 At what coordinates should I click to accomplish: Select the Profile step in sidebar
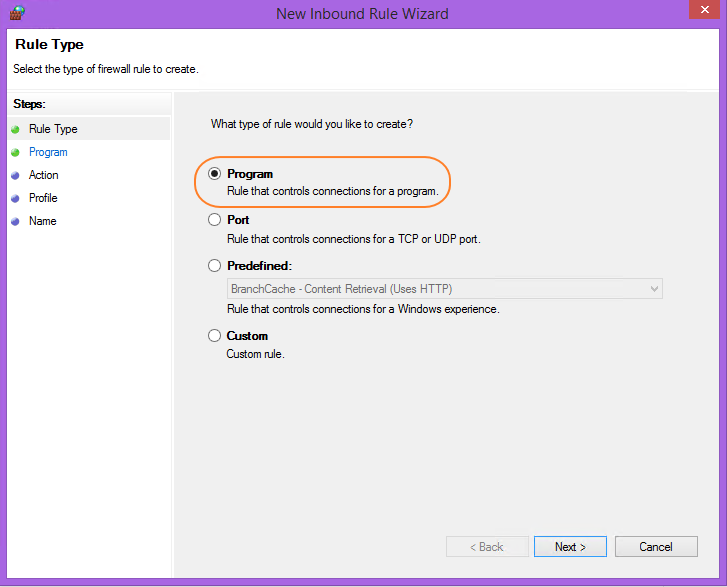point(43,198)
